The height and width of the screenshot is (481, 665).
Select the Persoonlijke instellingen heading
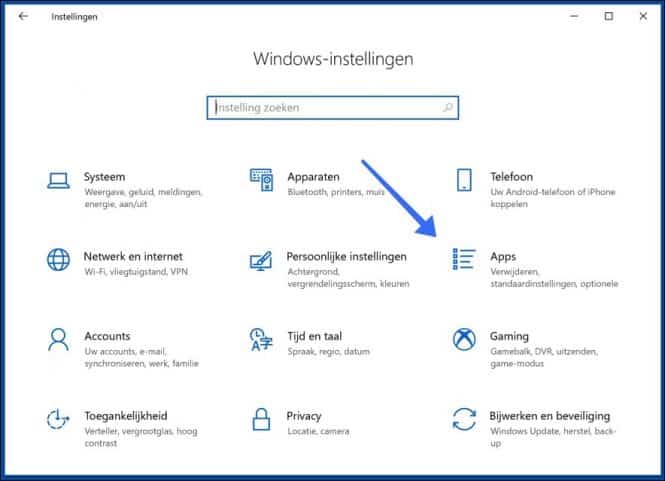click(x=346, y=257)
